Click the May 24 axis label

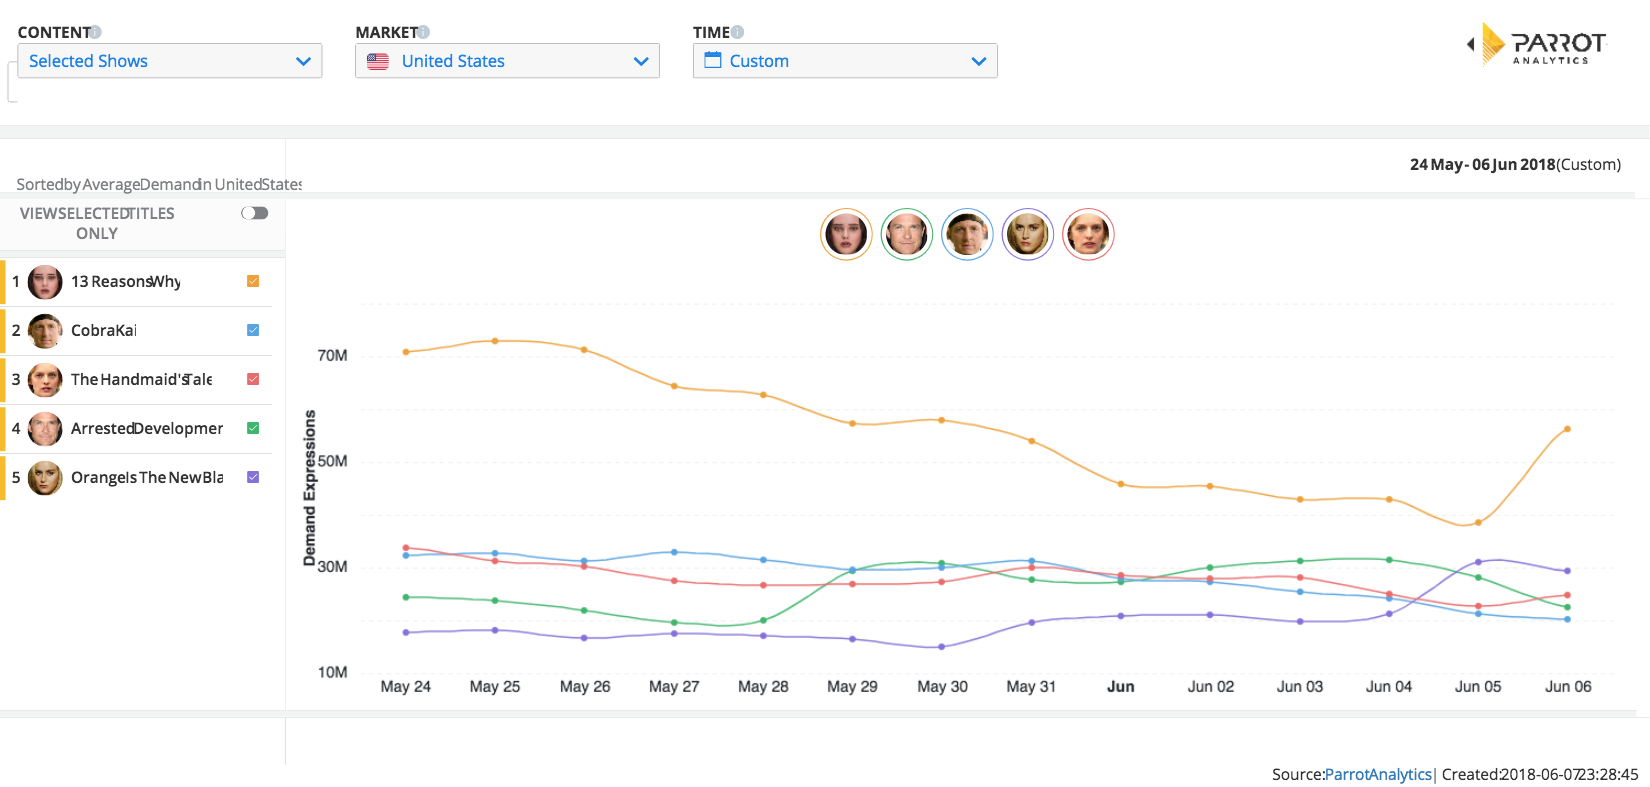(x=405, y=686)
